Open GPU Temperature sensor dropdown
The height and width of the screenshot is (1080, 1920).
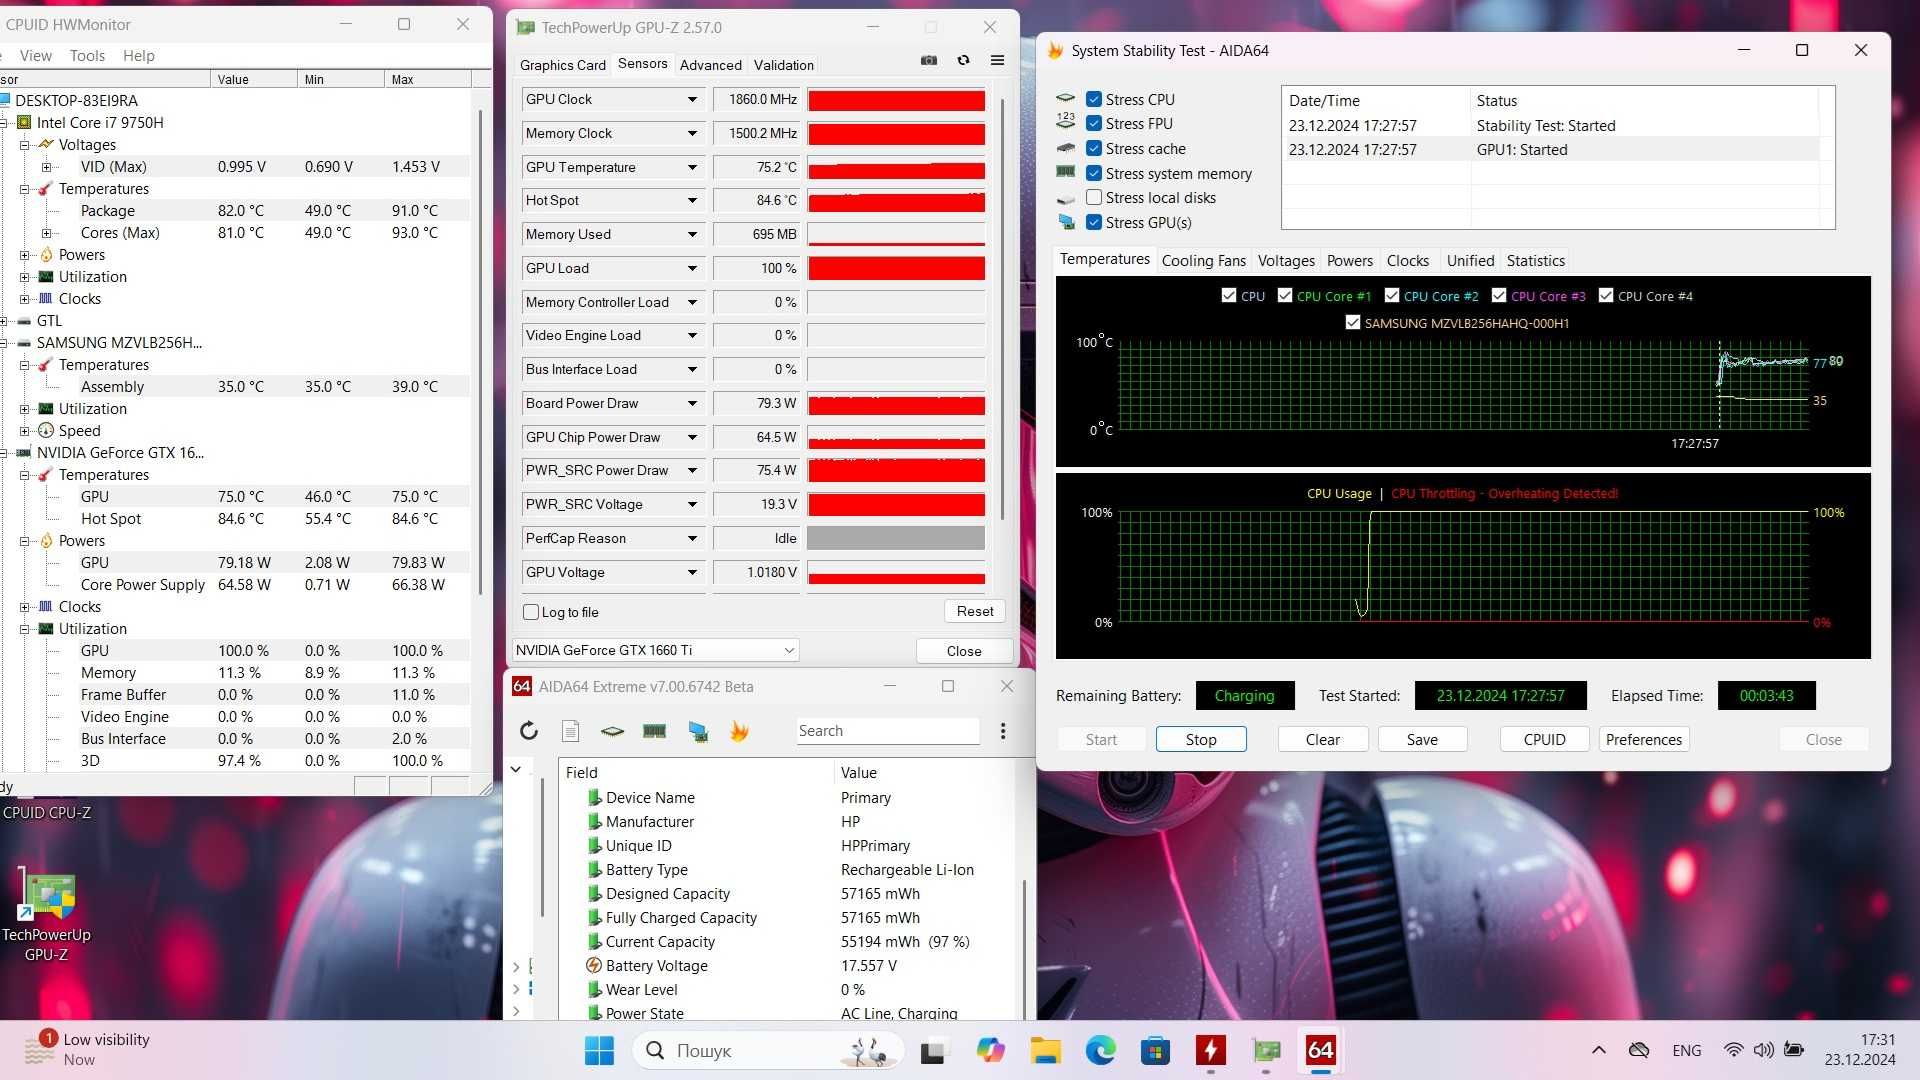click(692, 167)
